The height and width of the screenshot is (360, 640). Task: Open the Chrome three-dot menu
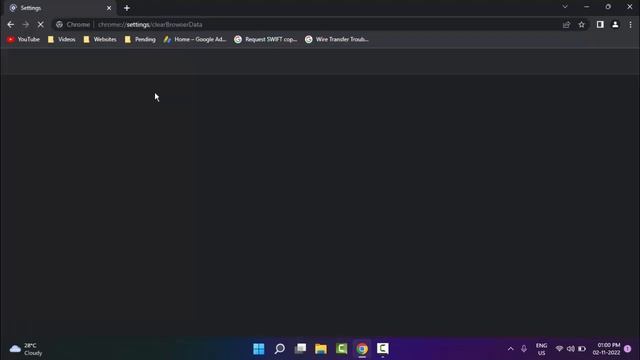tap(630, 24)
